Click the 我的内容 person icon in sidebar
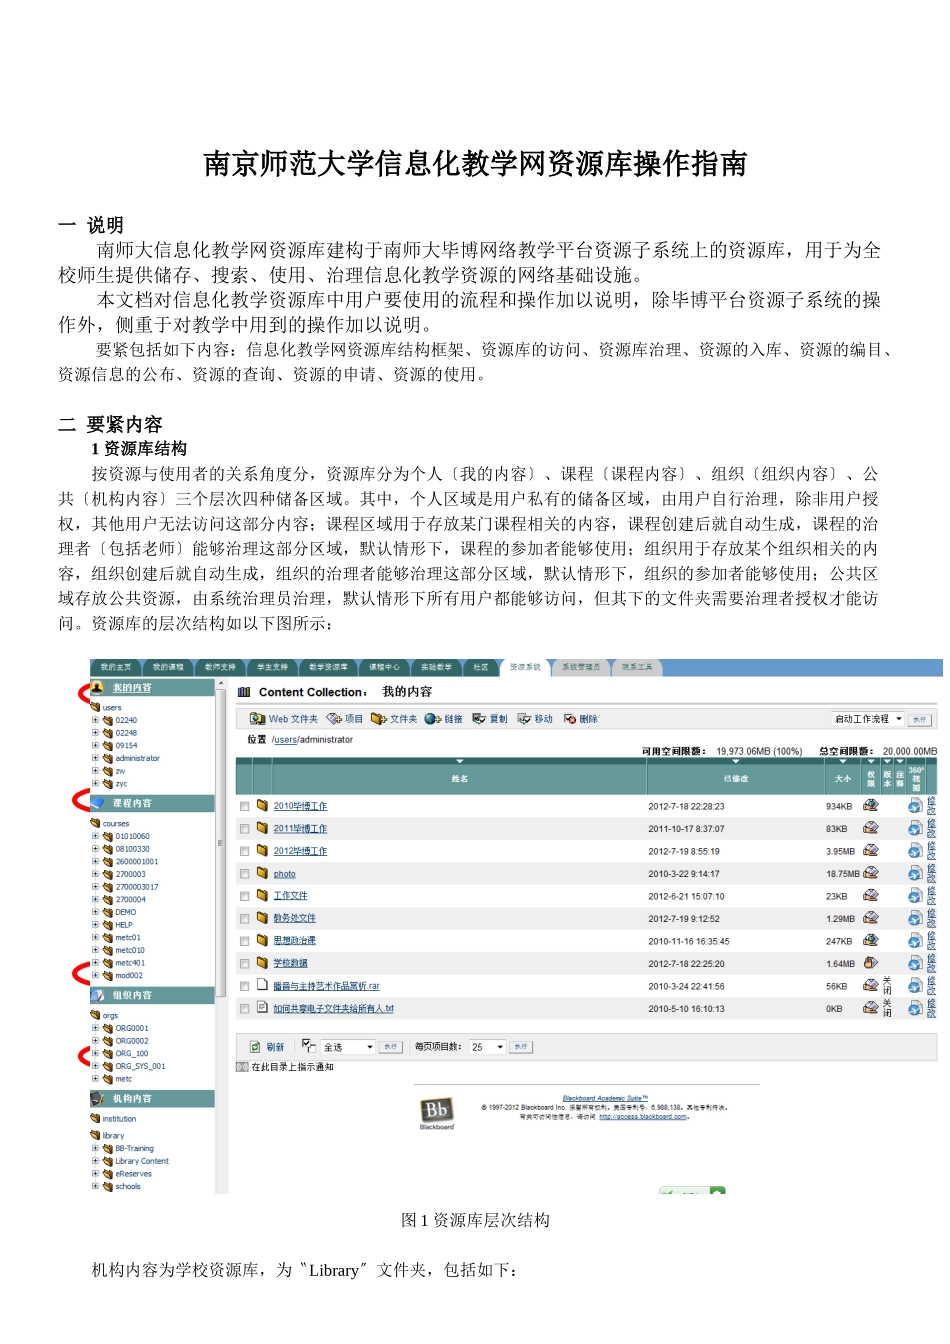This screenshot has width=950, height=1344. point(98,688)
